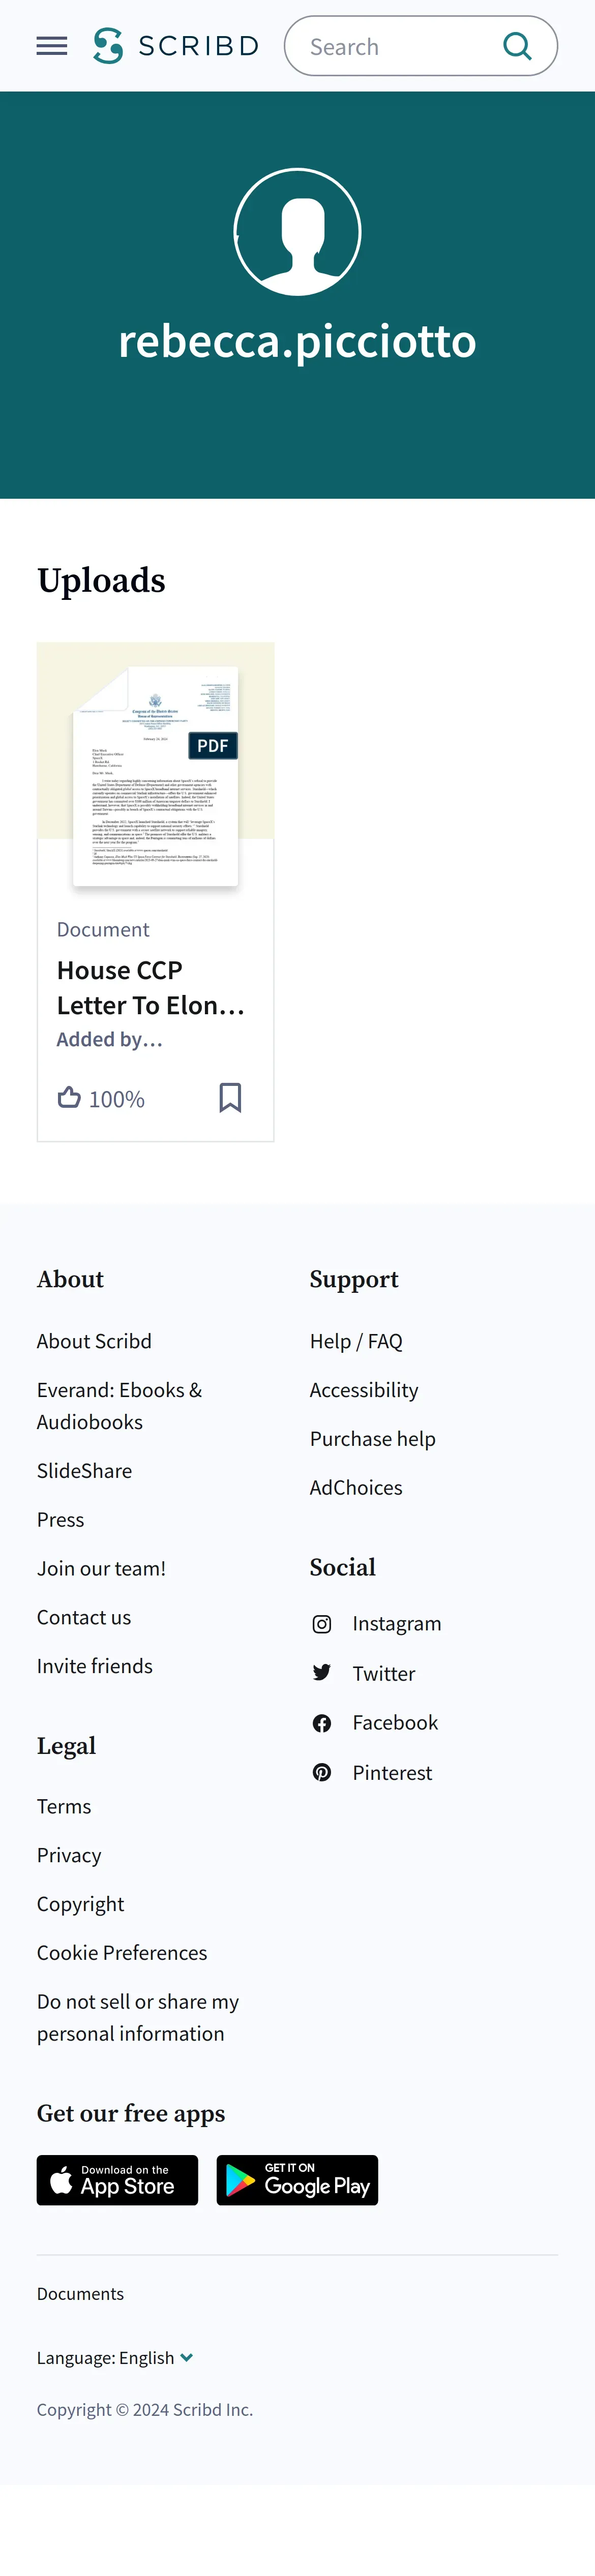The height and width of the screenshot is (2576, 595).
Task: Open the Help / FAQ link
Action: click(x=356, y=1341)
